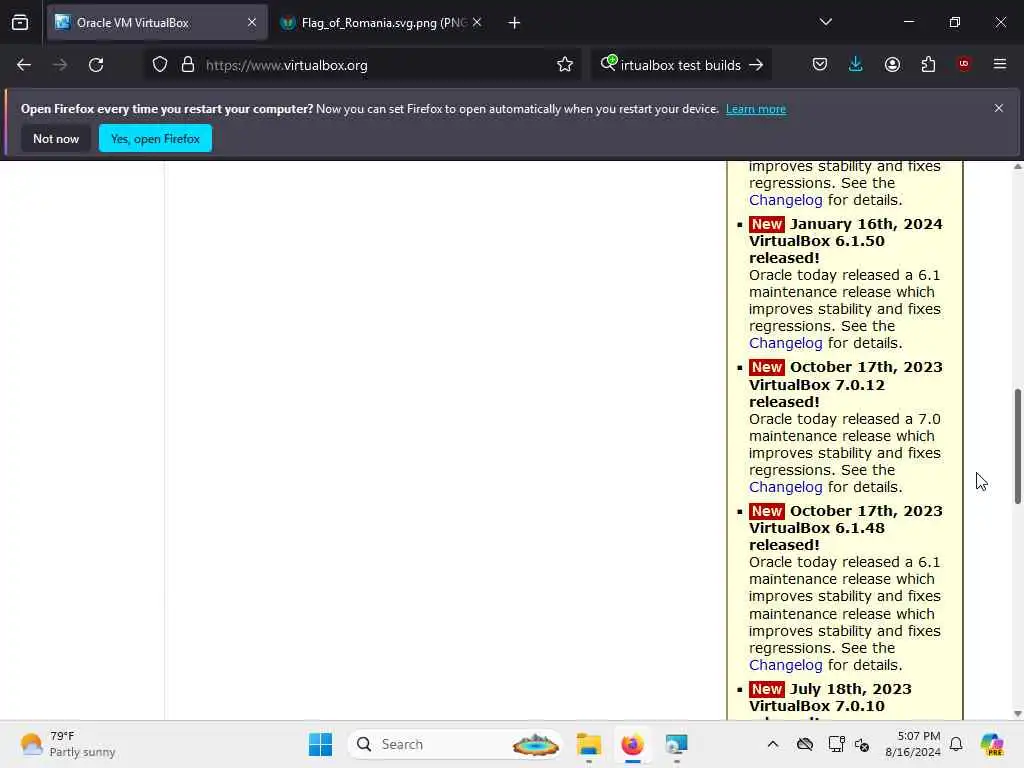Open the Windows Start menu

coord(320,744)
